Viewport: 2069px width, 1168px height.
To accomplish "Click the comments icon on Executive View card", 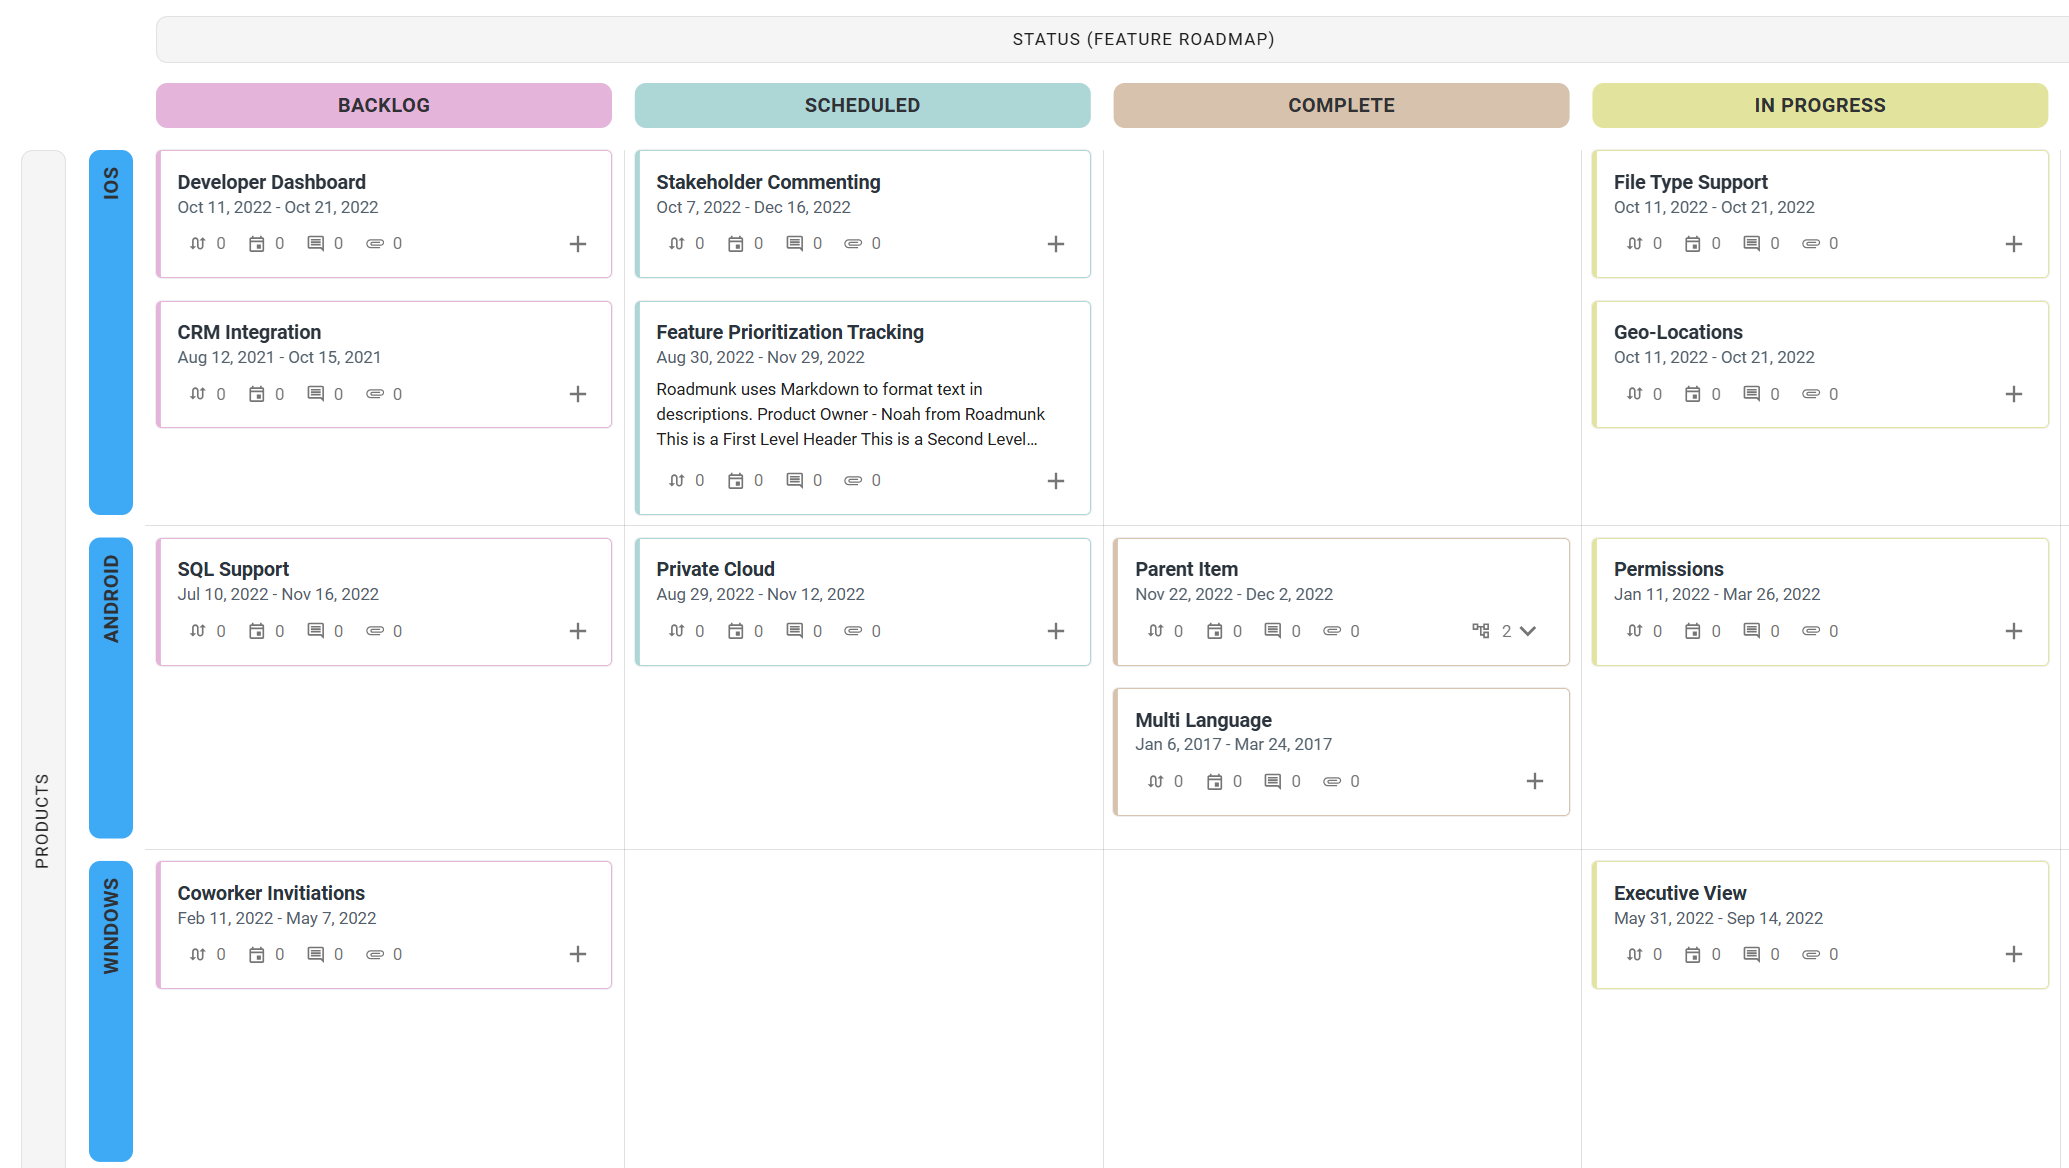I will (1752, 954).
